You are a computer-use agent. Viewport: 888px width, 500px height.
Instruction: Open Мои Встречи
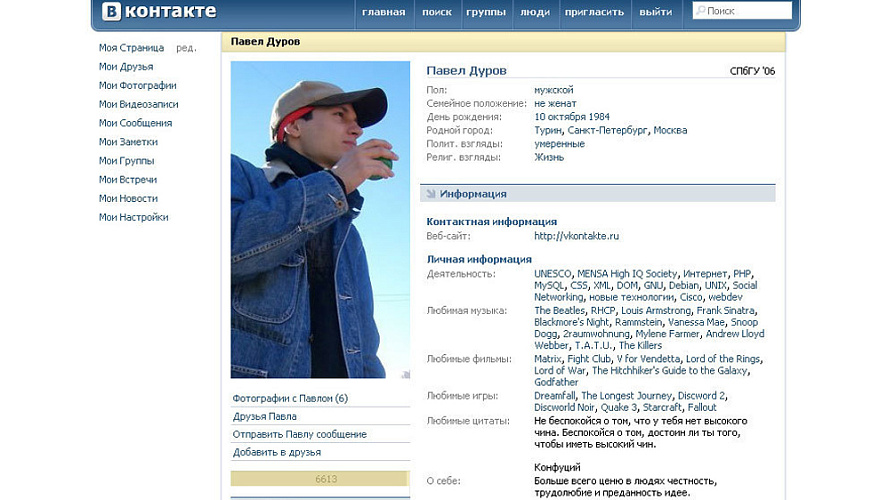point(128,180)
